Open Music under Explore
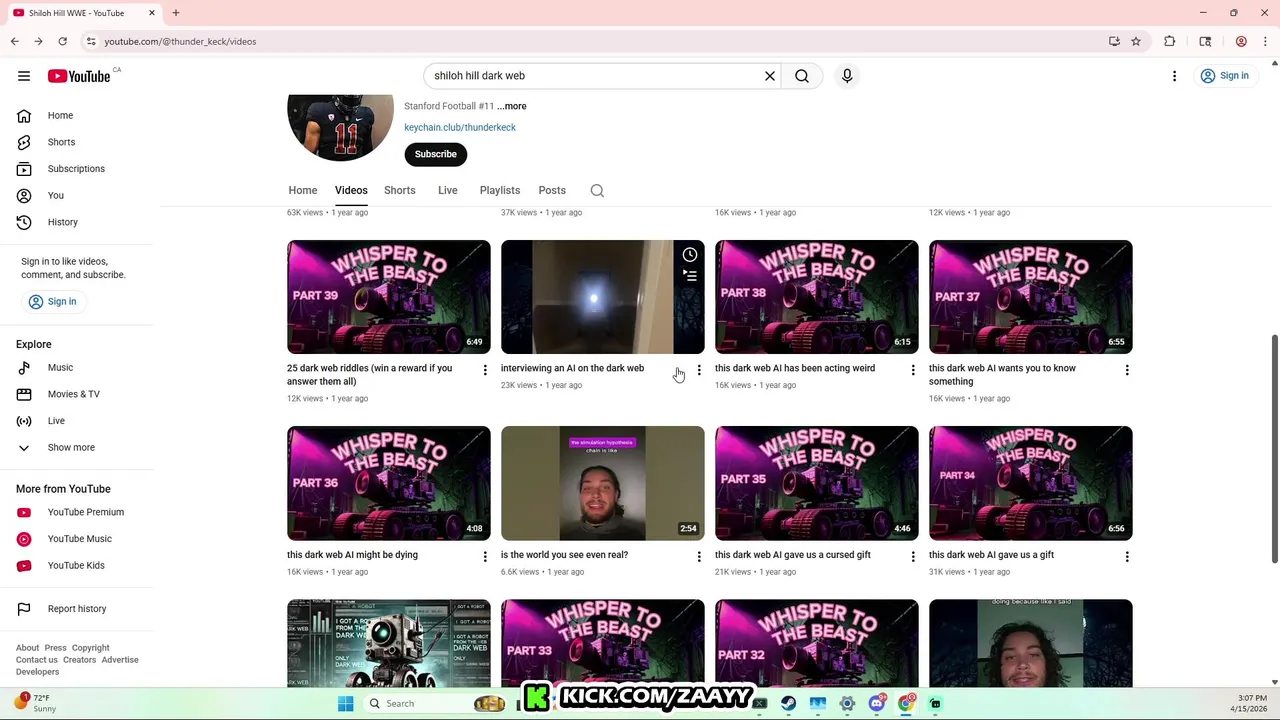This screenshot has height=720, width=1280. click(60, 368)
